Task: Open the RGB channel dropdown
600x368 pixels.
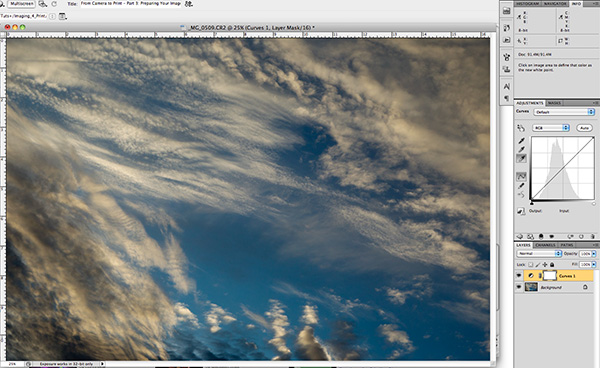Action: 551,128
